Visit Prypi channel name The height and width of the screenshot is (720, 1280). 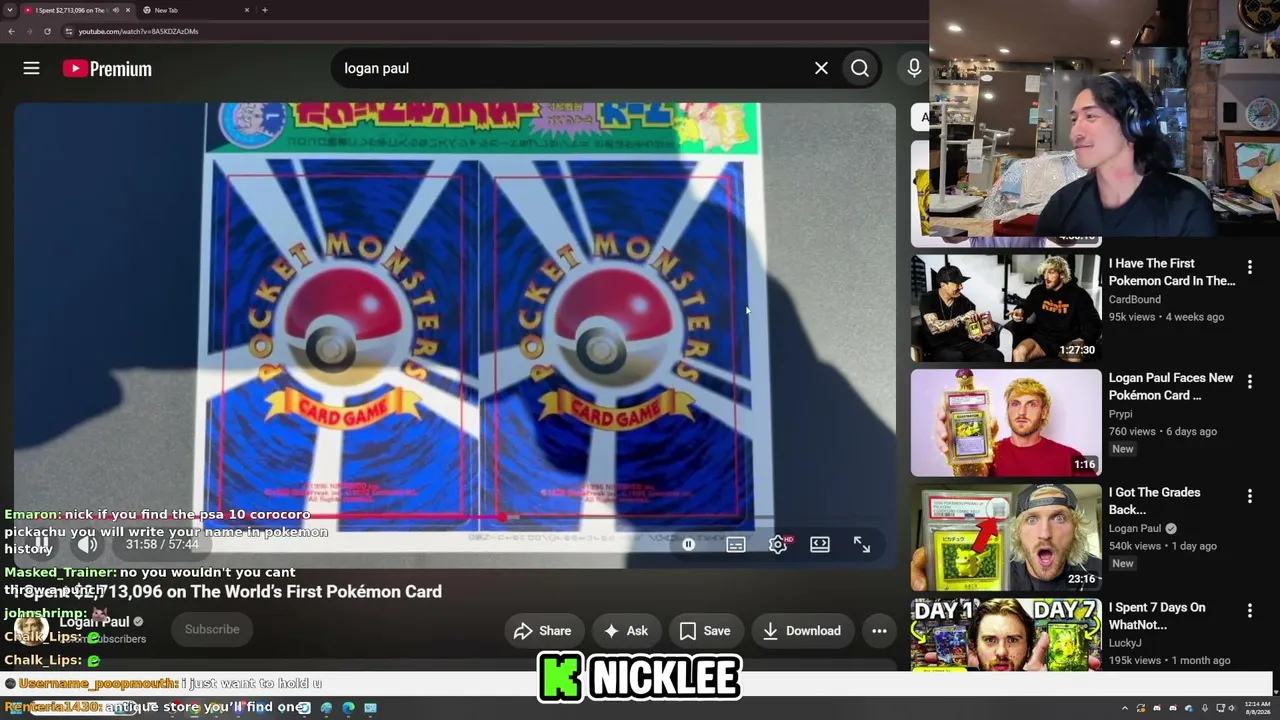click(1121, 414)
